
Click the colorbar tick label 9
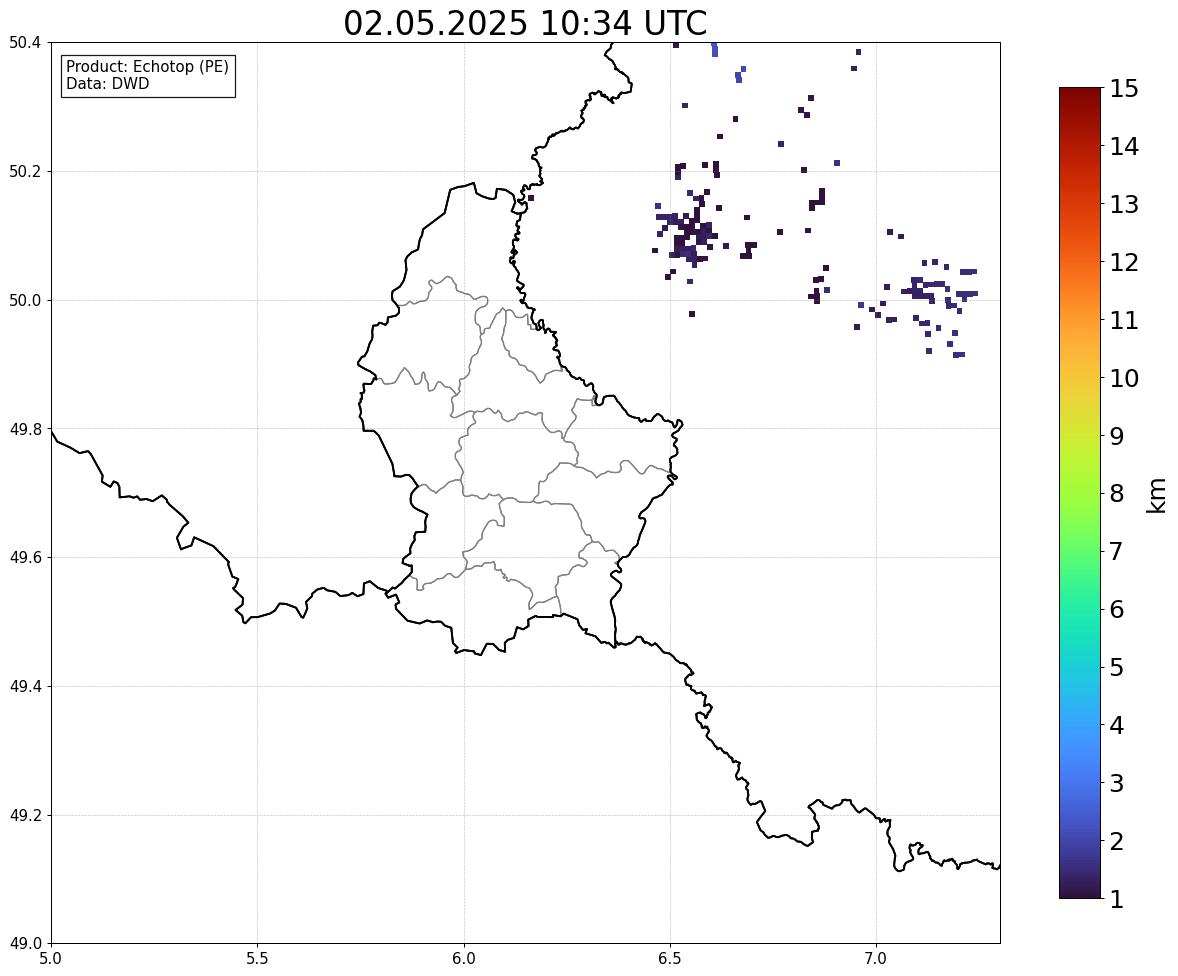click(1117, 436)
